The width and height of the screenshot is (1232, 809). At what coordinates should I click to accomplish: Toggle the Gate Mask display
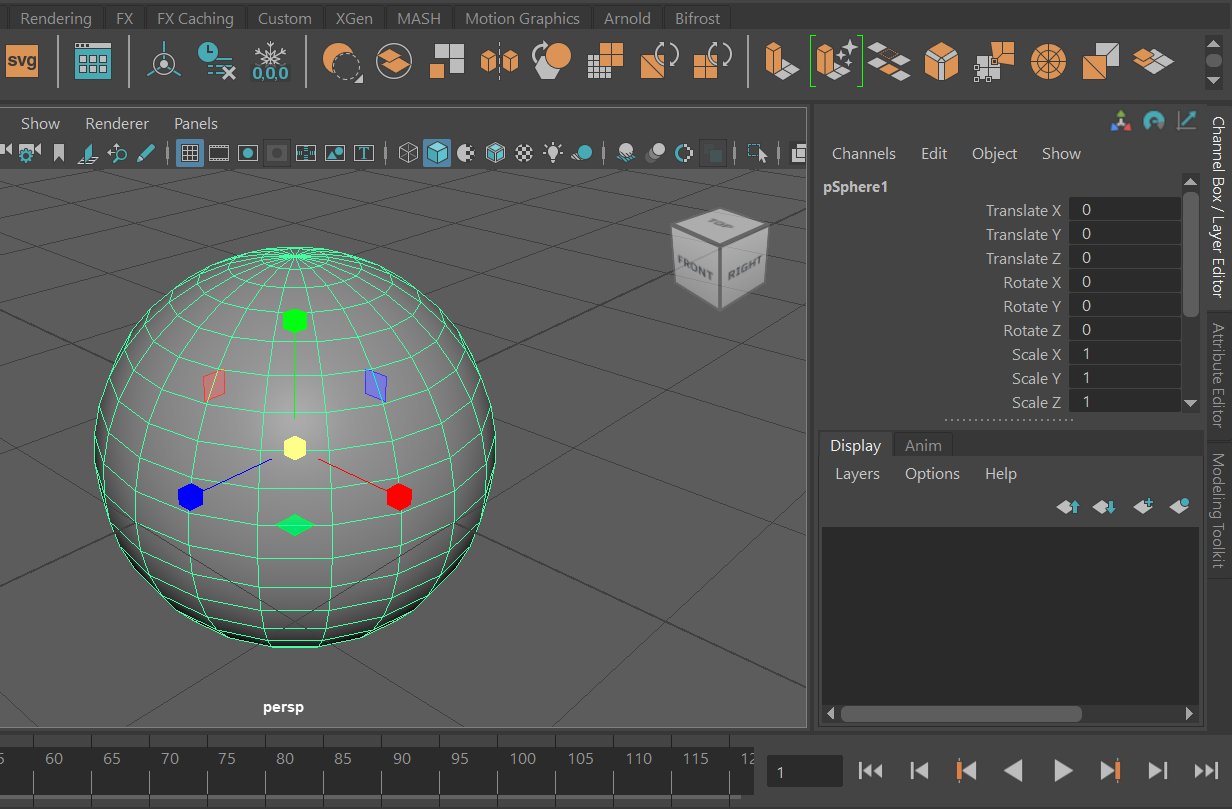coord(277,153)
